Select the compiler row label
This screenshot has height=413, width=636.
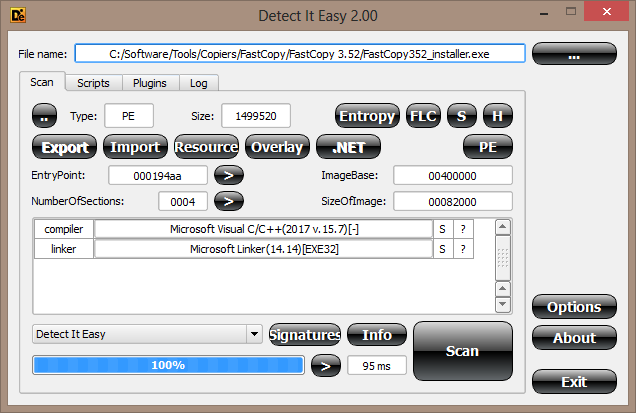(x=64, y=229)
